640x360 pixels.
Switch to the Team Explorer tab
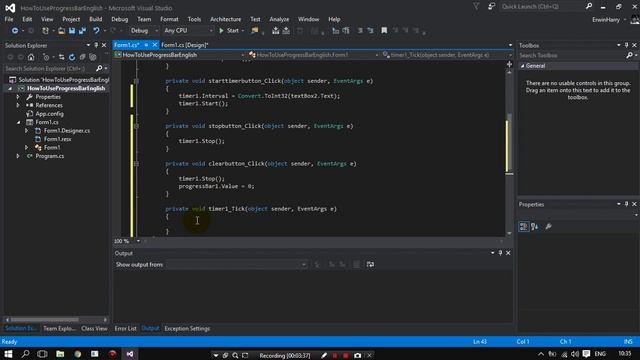59,329
